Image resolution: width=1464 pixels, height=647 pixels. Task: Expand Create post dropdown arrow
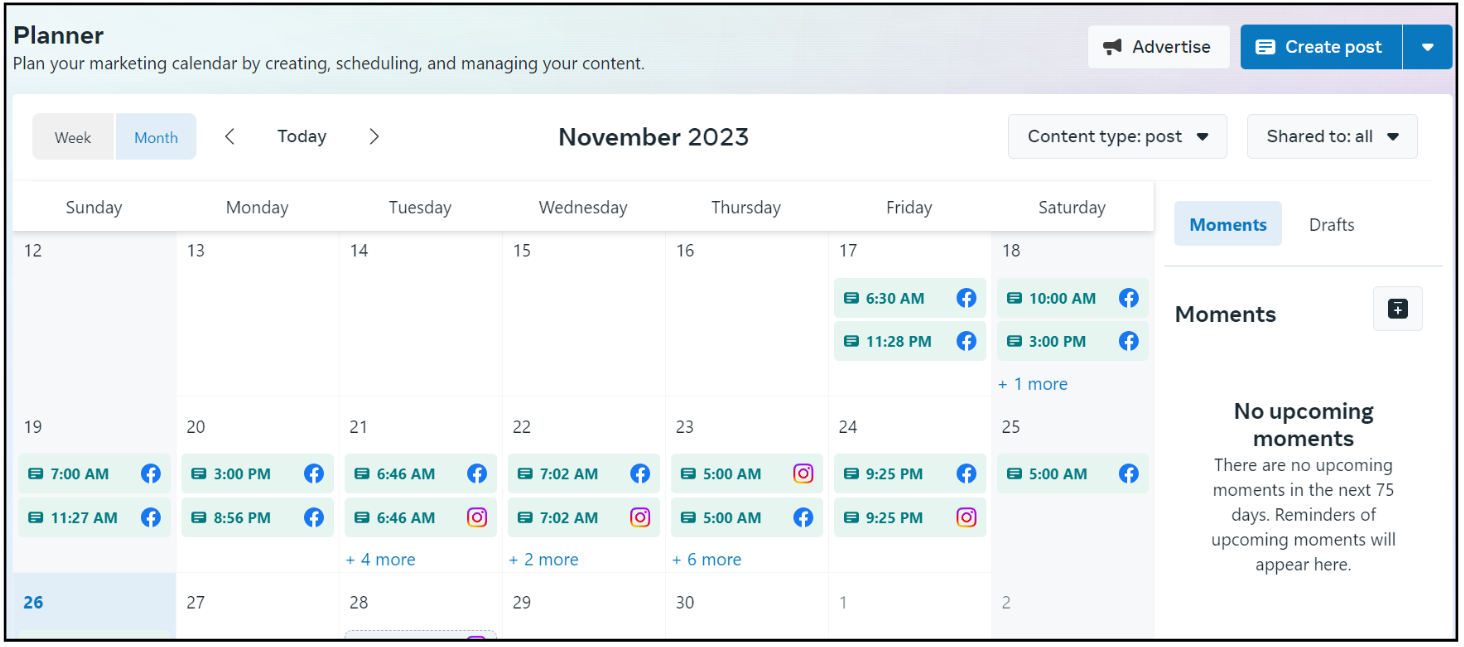point(1427,47)
